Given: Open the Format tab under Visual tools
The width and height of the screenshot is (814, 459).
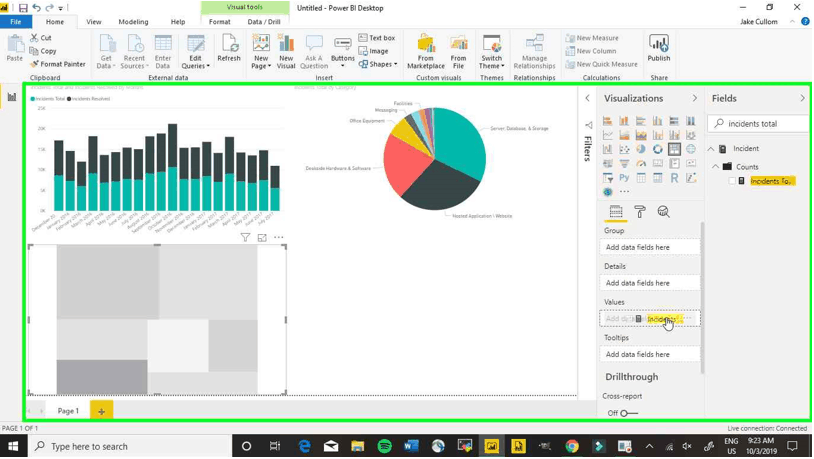Looking at the screenshot, I should (220, 22).
